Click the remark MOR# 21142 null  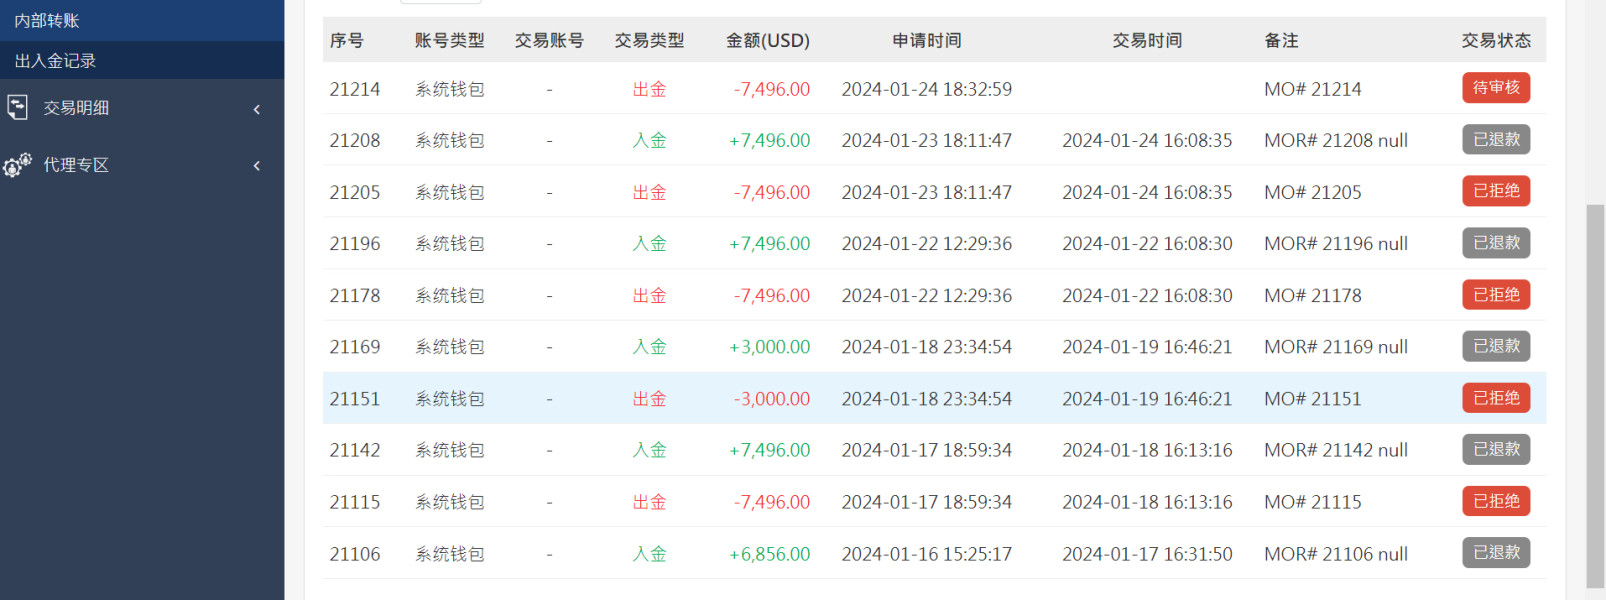pyautogui.click(x=1336, y=451)
